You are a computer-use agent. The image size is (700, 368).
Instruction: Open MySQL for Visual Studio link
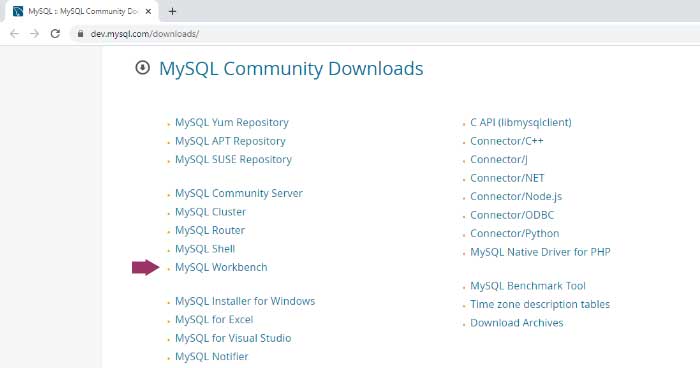pos(233,338)
